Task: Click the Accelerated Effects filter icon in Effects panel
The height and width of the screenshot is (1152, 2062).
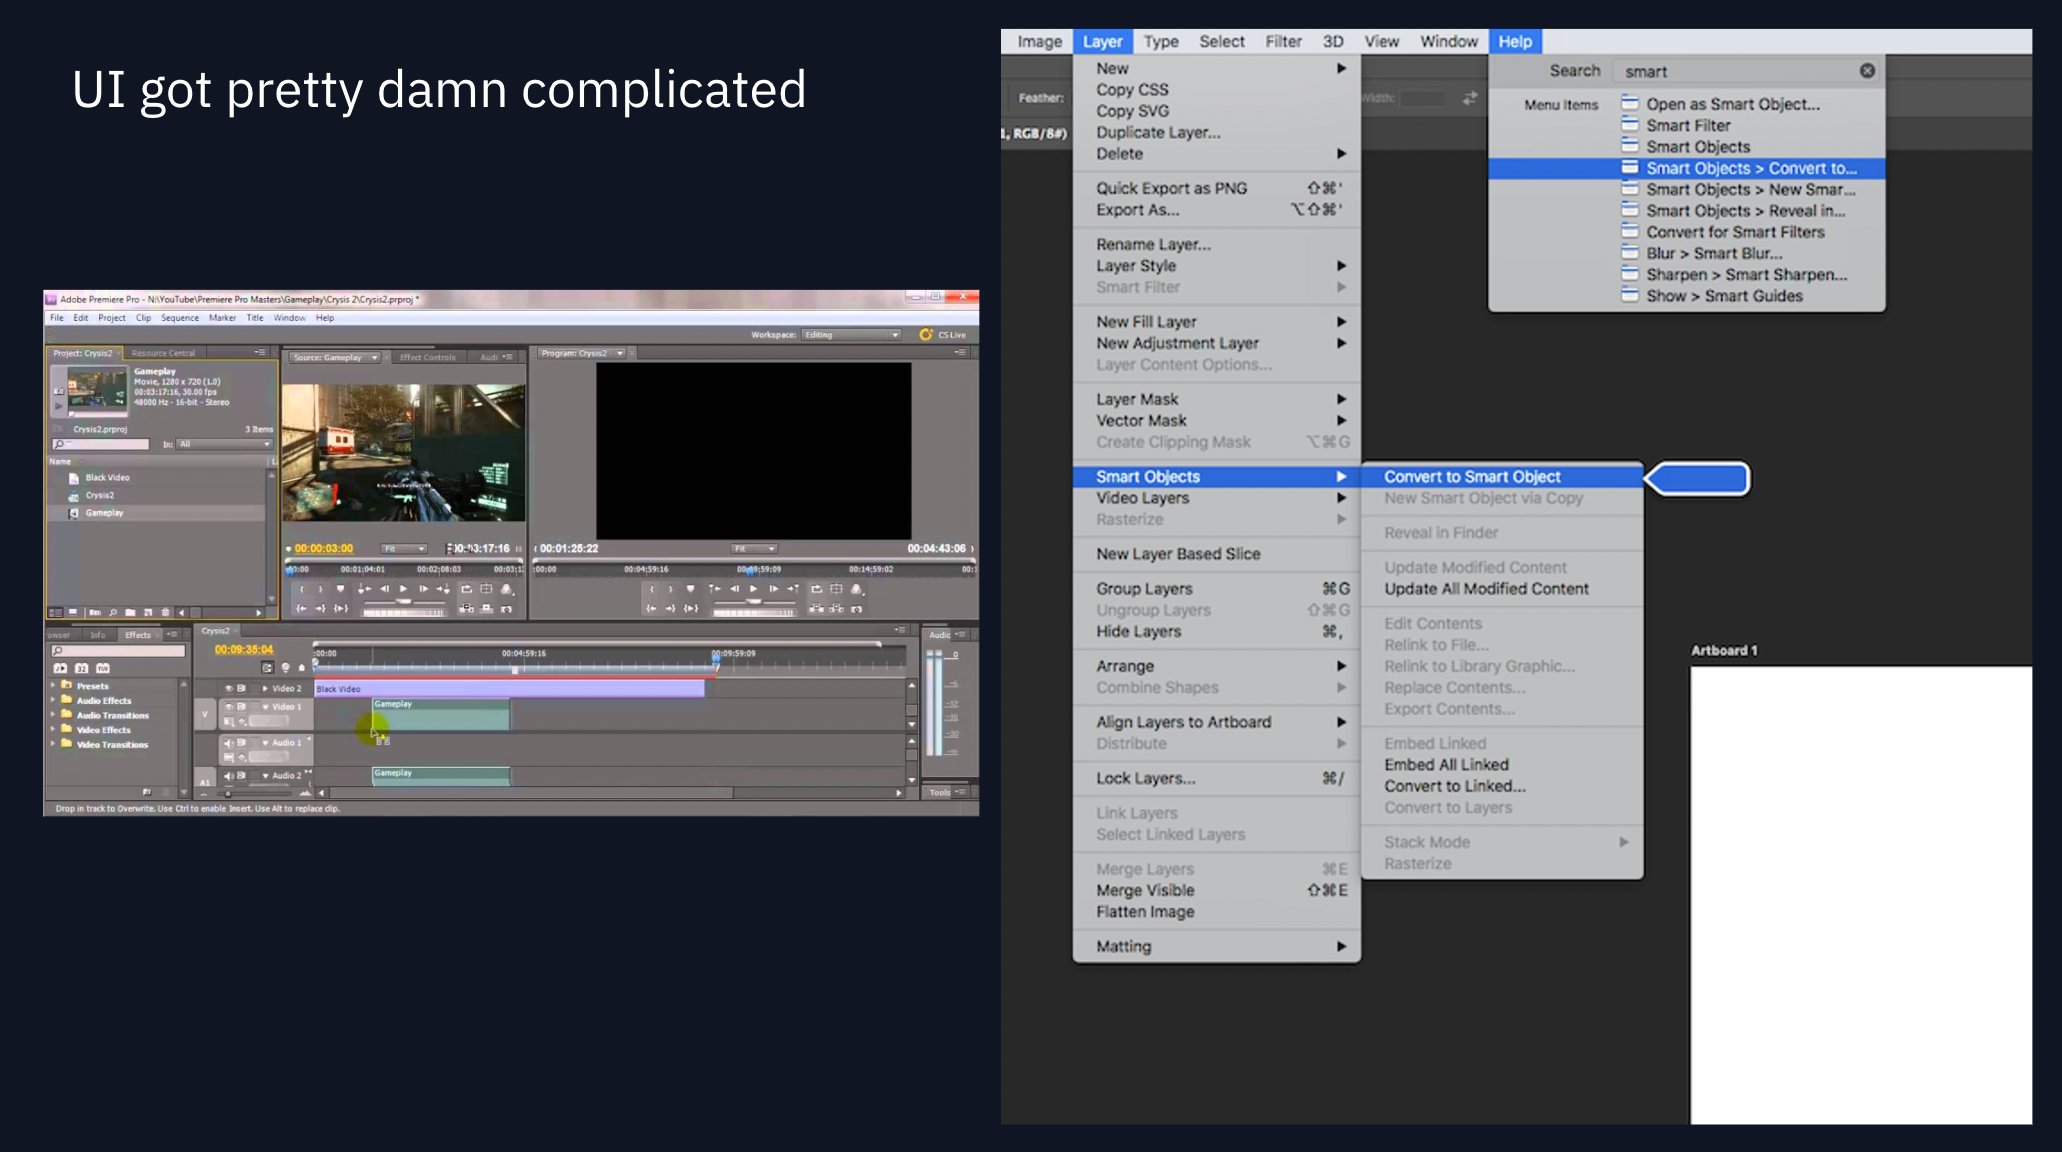Action: pyautogui.click(x=60, y=668)
